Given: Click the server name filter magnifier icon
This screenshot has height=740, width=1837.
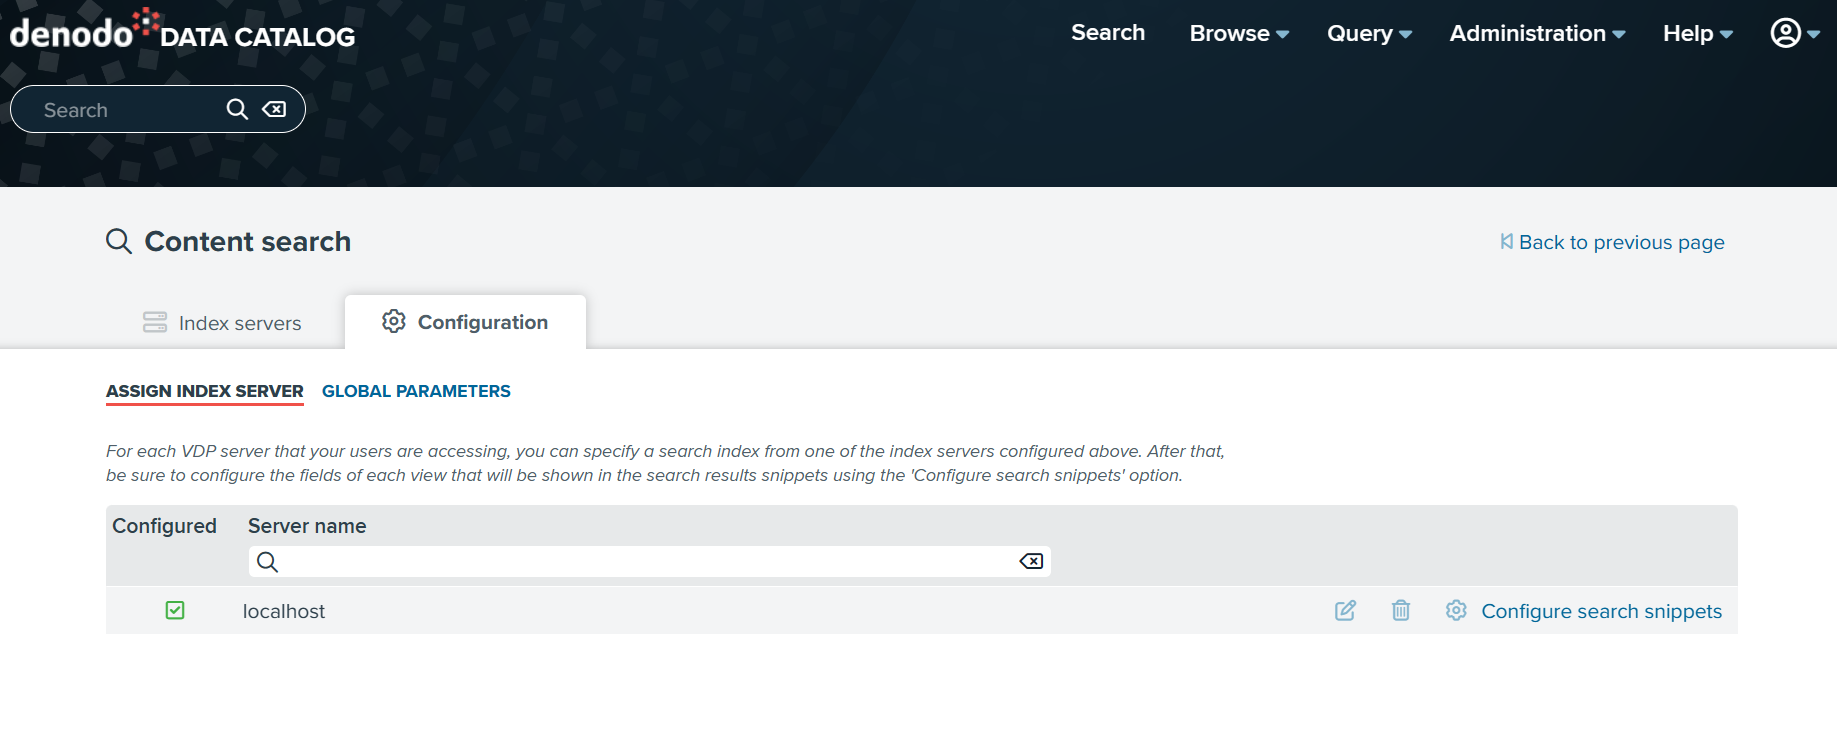Looking at the screenshot, I should pos(267,562).
